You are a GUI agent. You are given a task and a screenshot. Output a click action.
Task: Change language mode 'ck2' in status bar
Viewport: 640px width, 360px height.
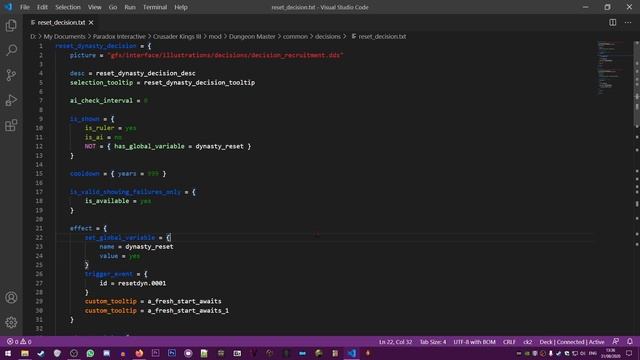pos(527,342)
